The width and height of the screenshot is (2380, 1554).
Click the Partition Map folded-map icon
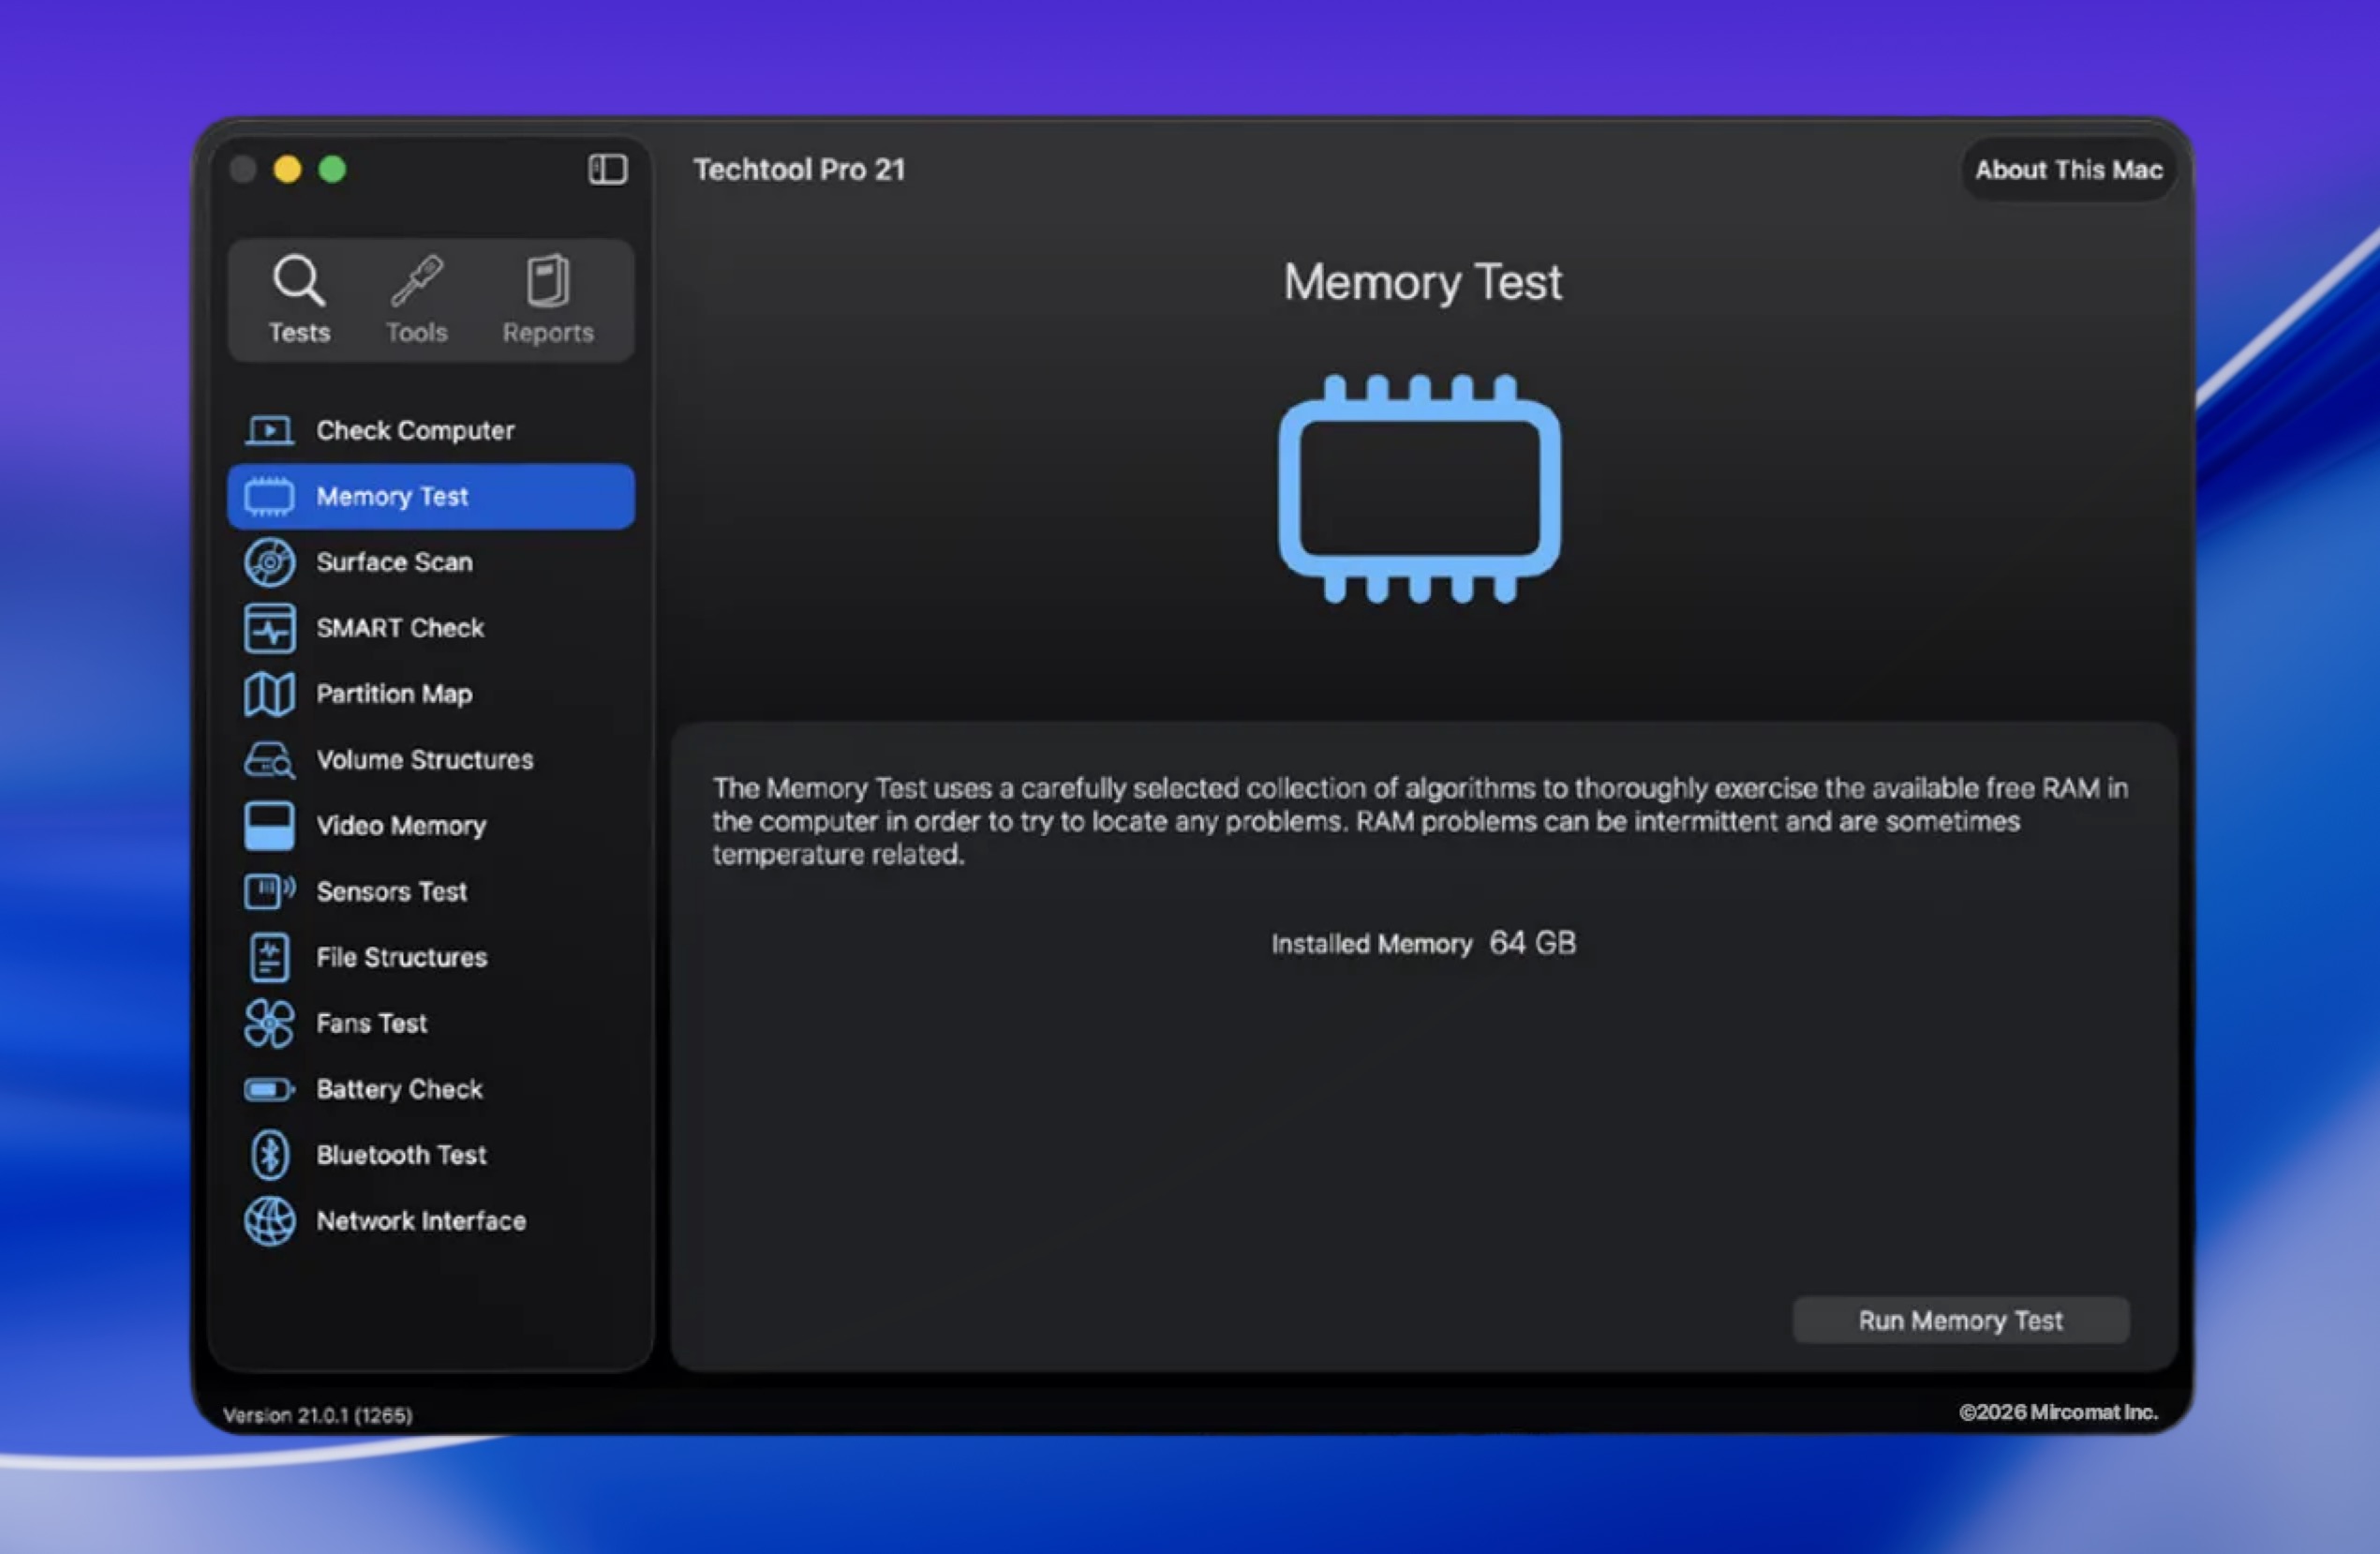[x=269, y=694]
